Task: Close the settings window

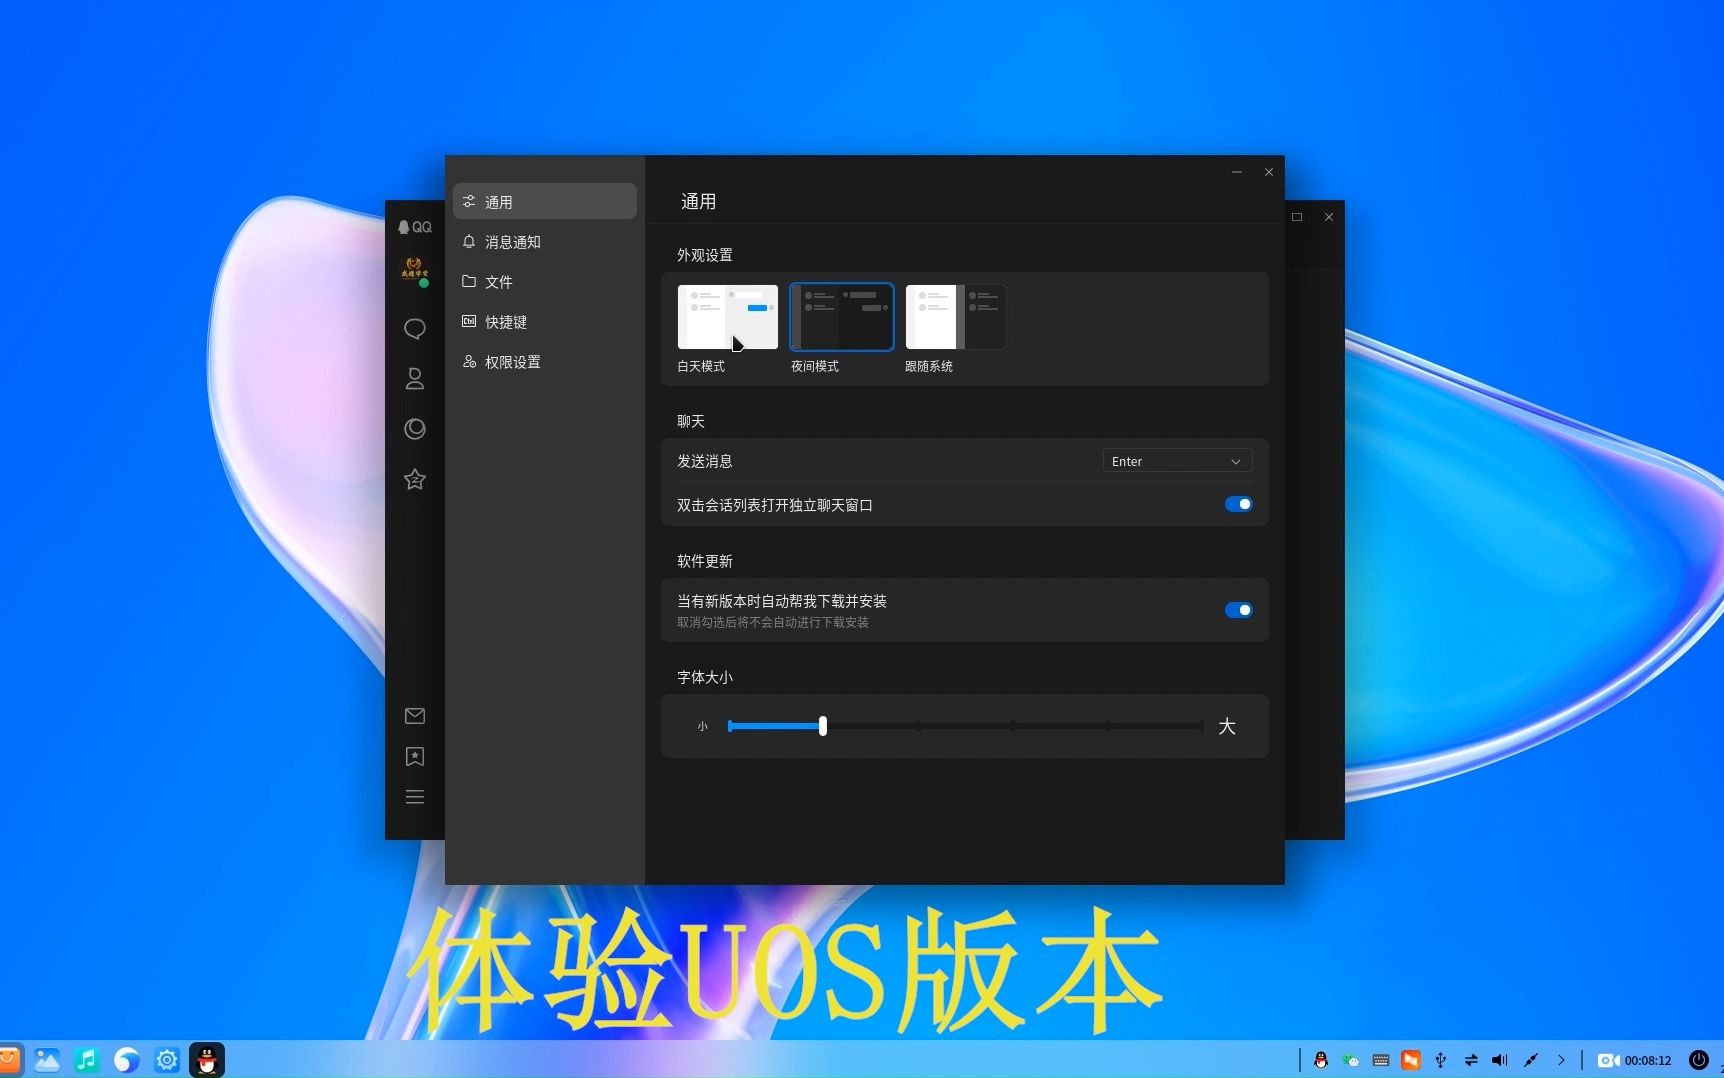Action: coord(1269,172)
